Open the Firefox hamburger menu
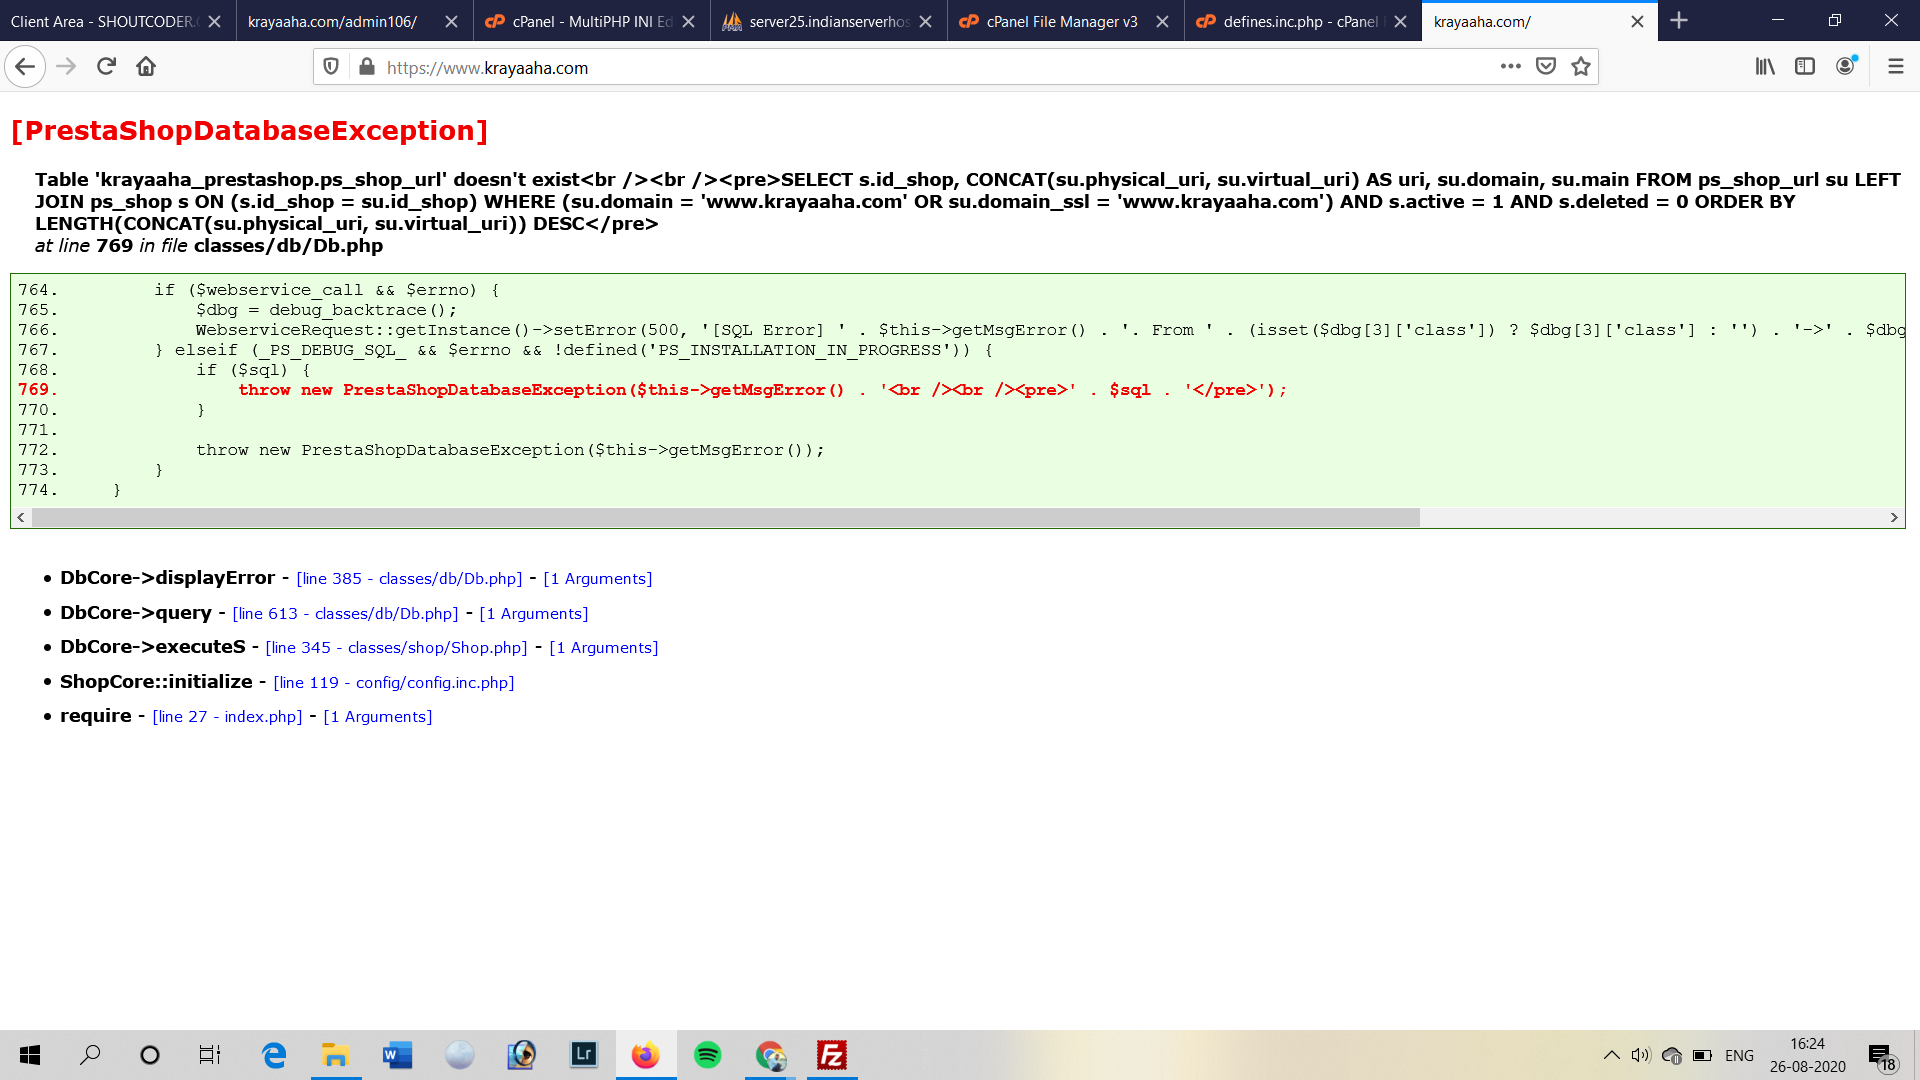The height and width of the screenshot is (1080, 1920). coord(1895,67)
